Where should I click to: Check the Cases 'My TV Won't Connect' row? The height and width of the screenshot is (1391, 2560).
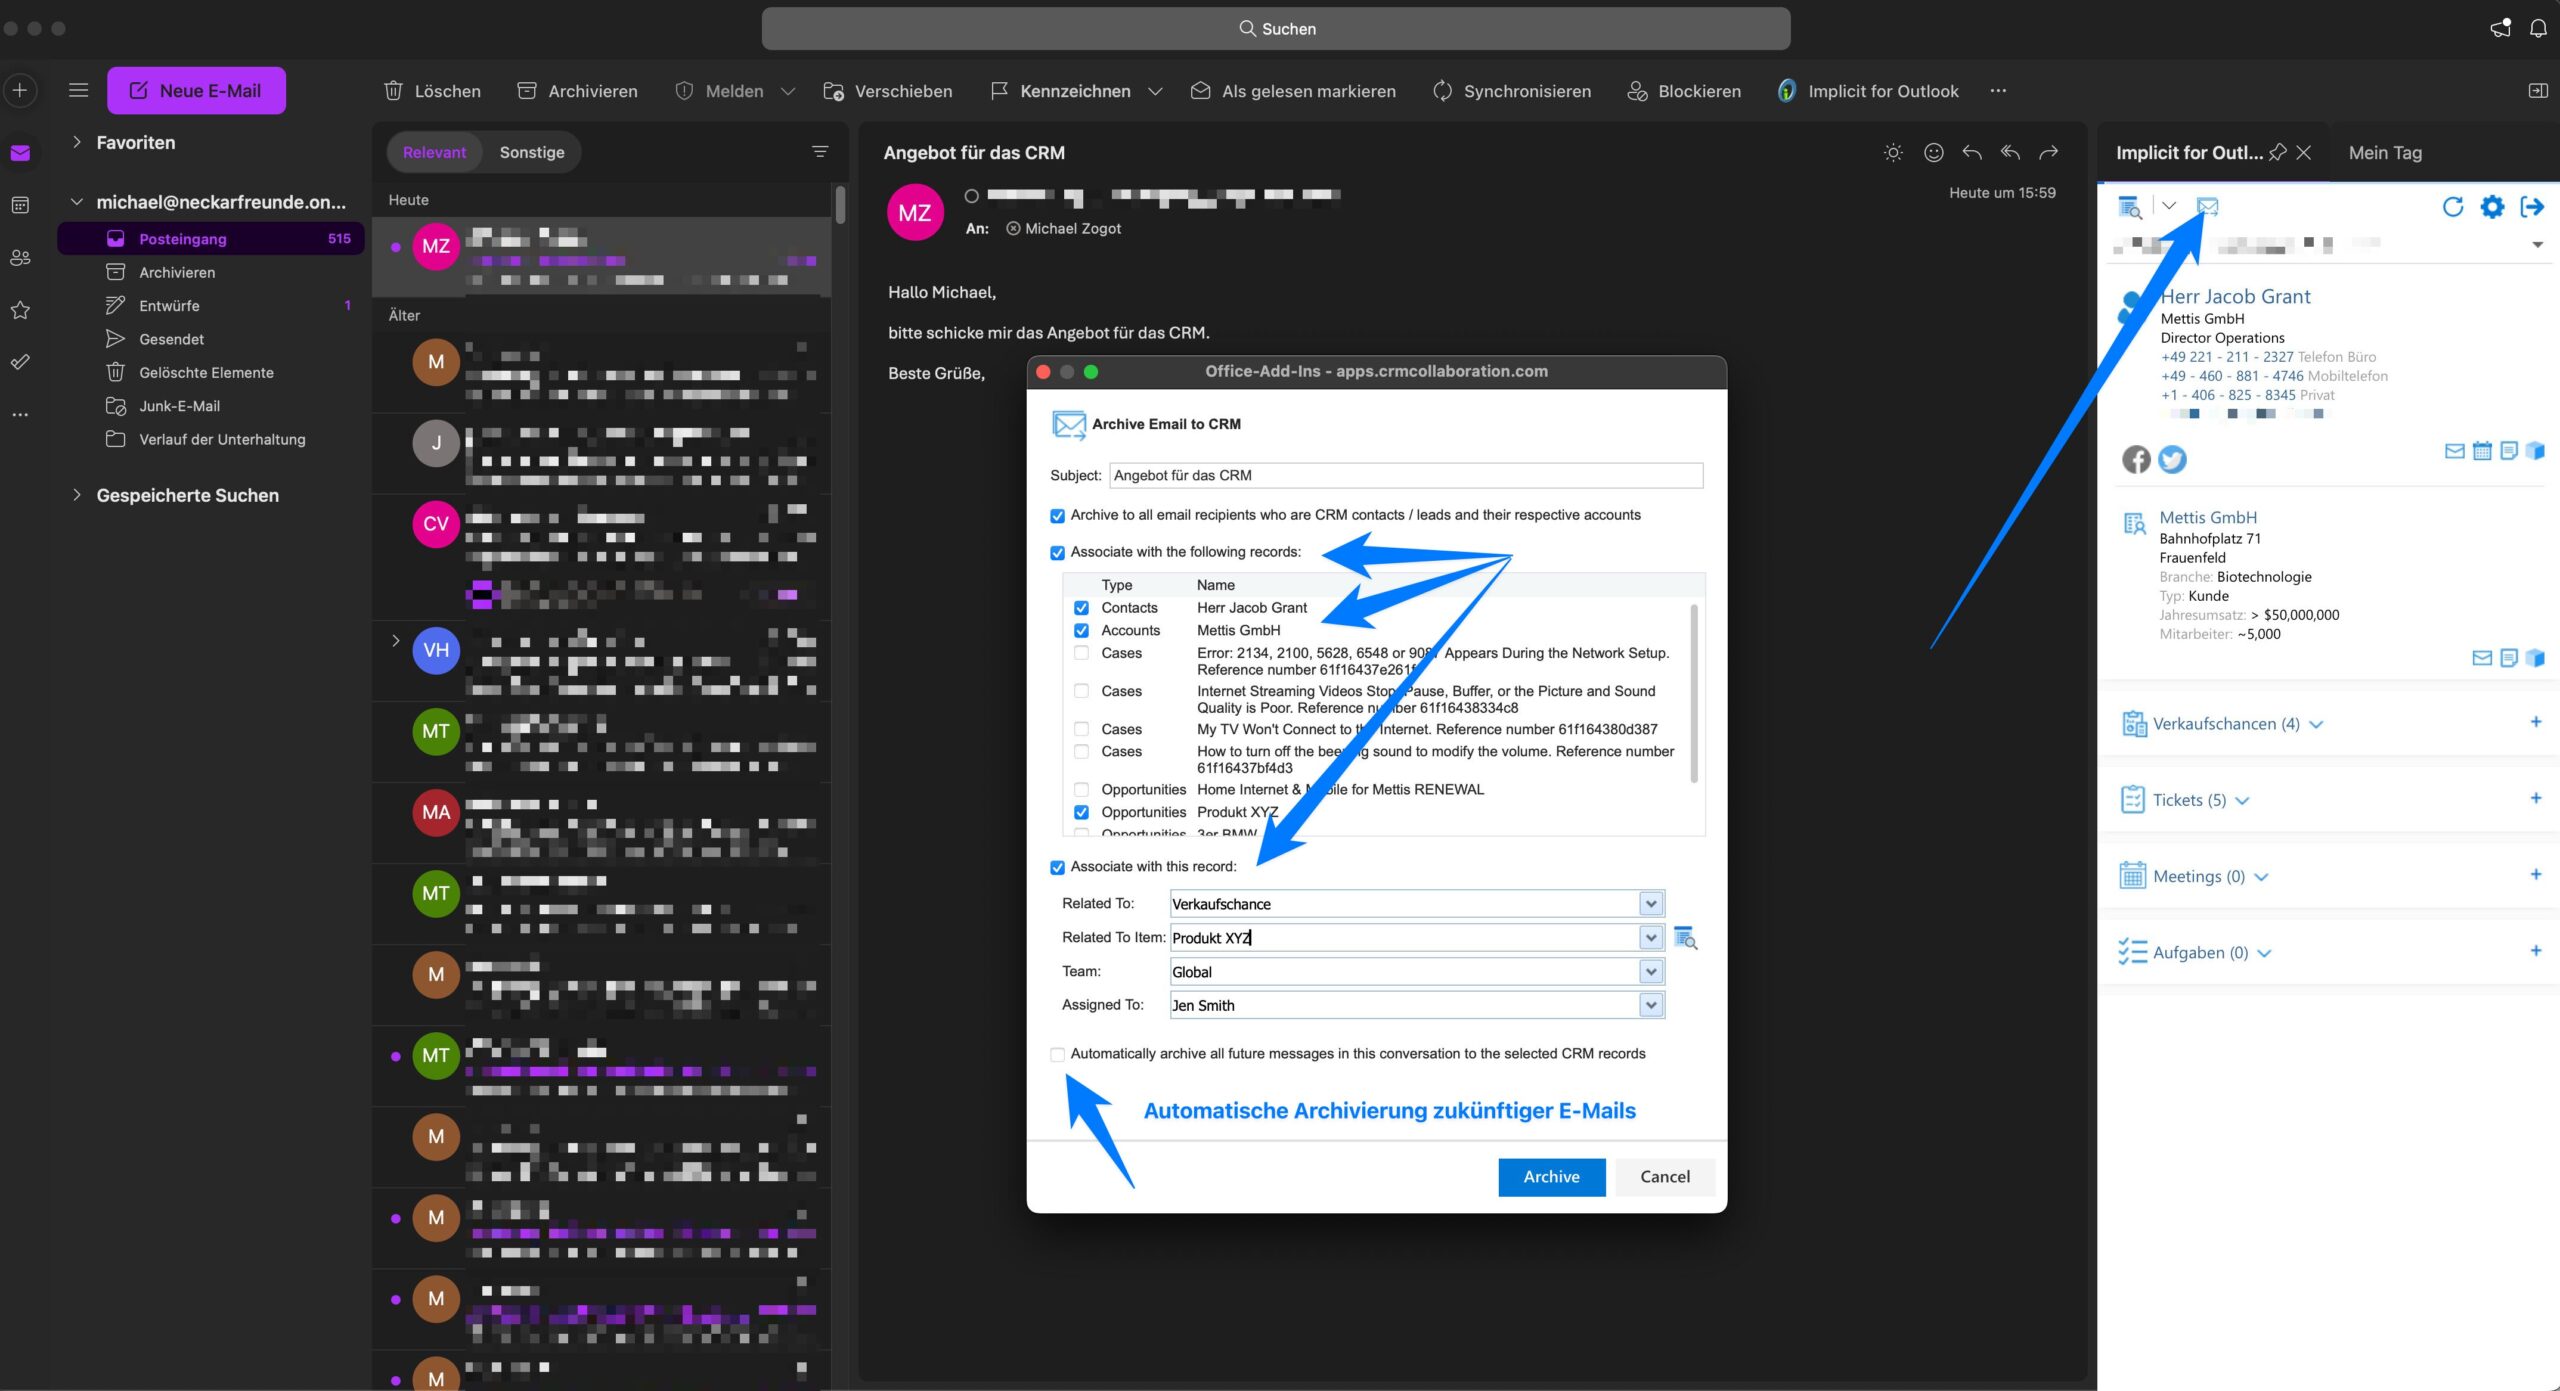[x=1081, y=730]
